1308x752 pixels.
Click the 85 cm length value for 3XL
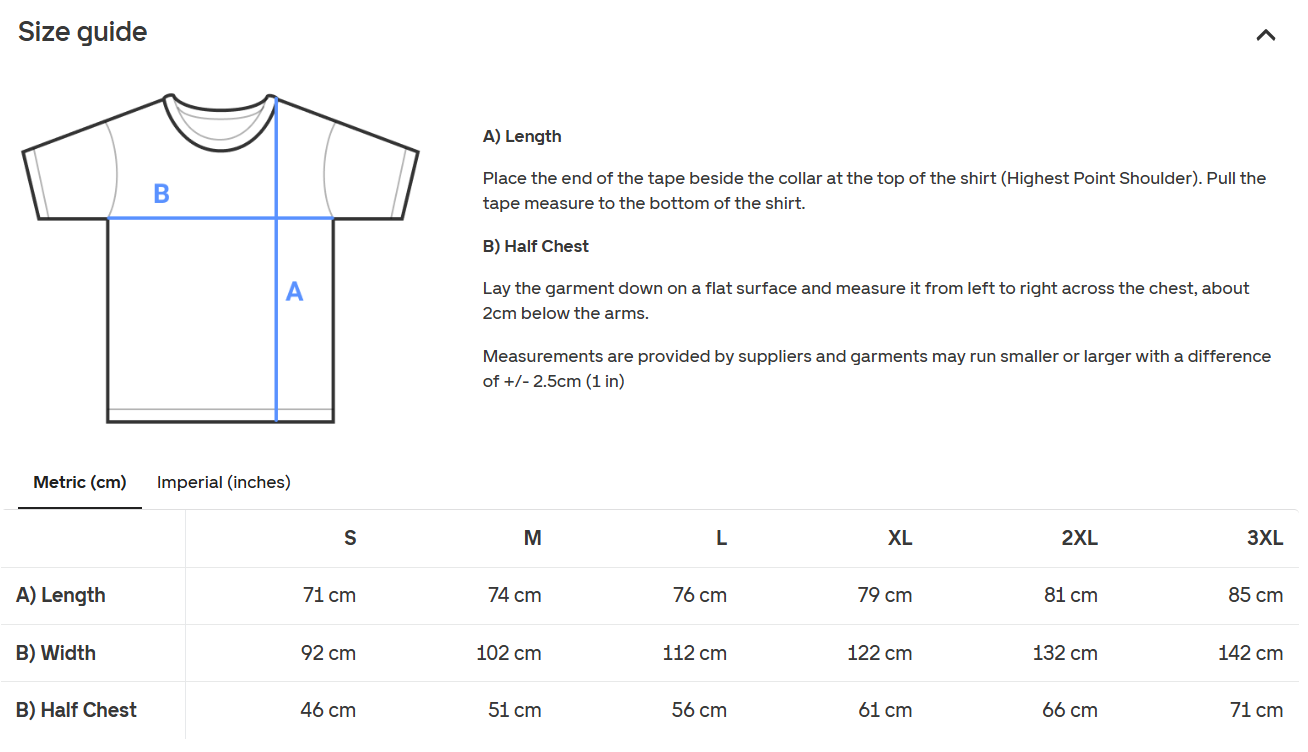pyautogui.click(x=1255, y=595)
